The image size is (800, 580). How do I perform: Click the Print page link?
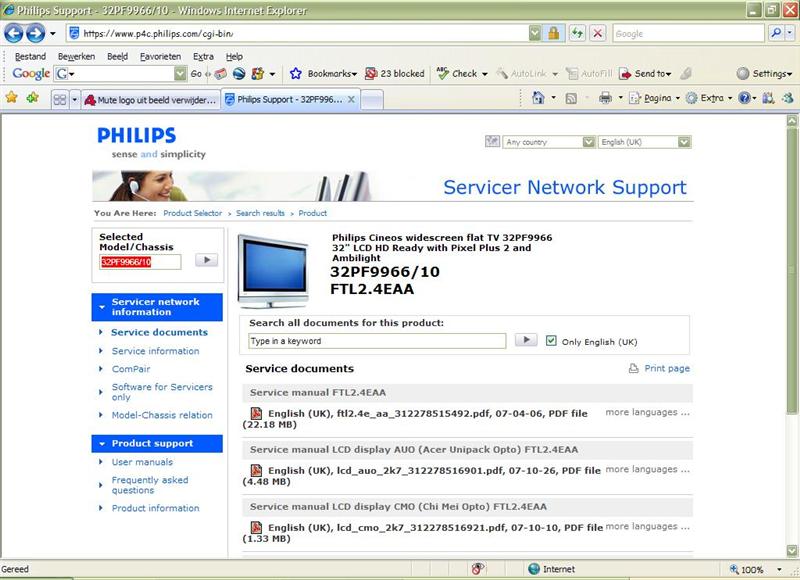coord(667,368)
